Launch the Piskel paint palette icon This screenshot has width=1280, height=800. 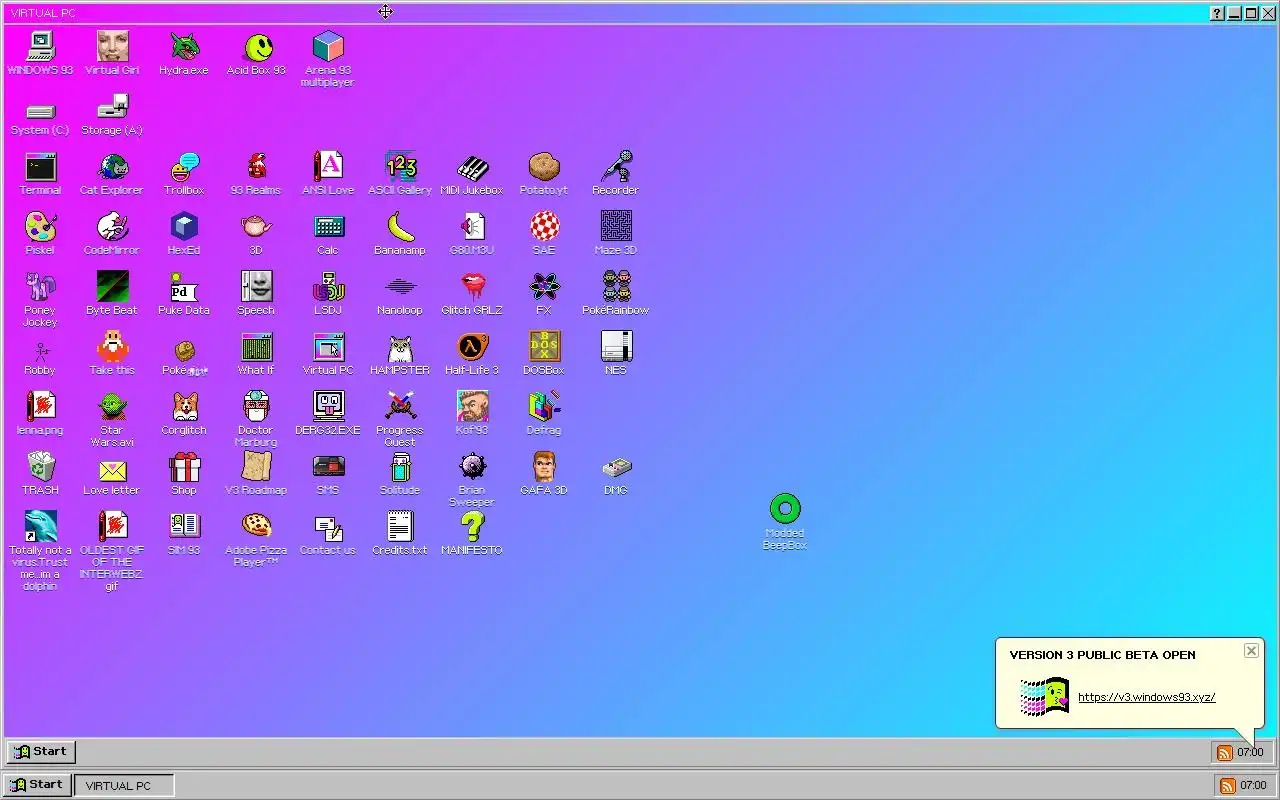point(40,234)
